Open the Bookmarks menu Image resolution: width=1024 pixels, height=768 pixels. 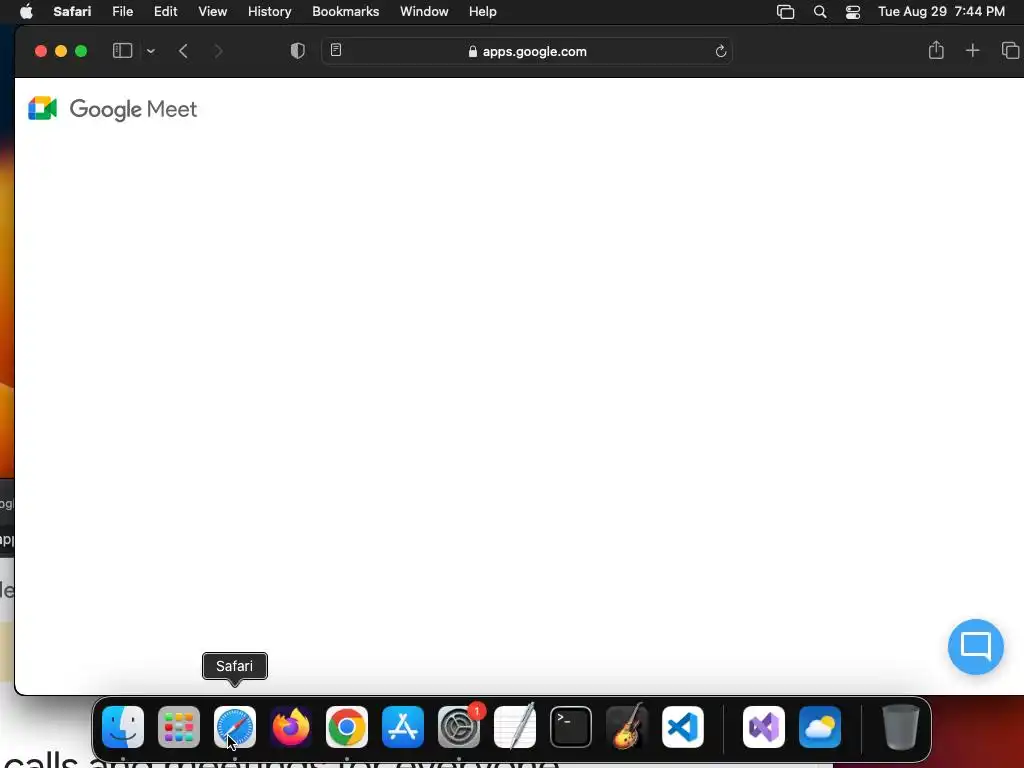tap(345, 11)
